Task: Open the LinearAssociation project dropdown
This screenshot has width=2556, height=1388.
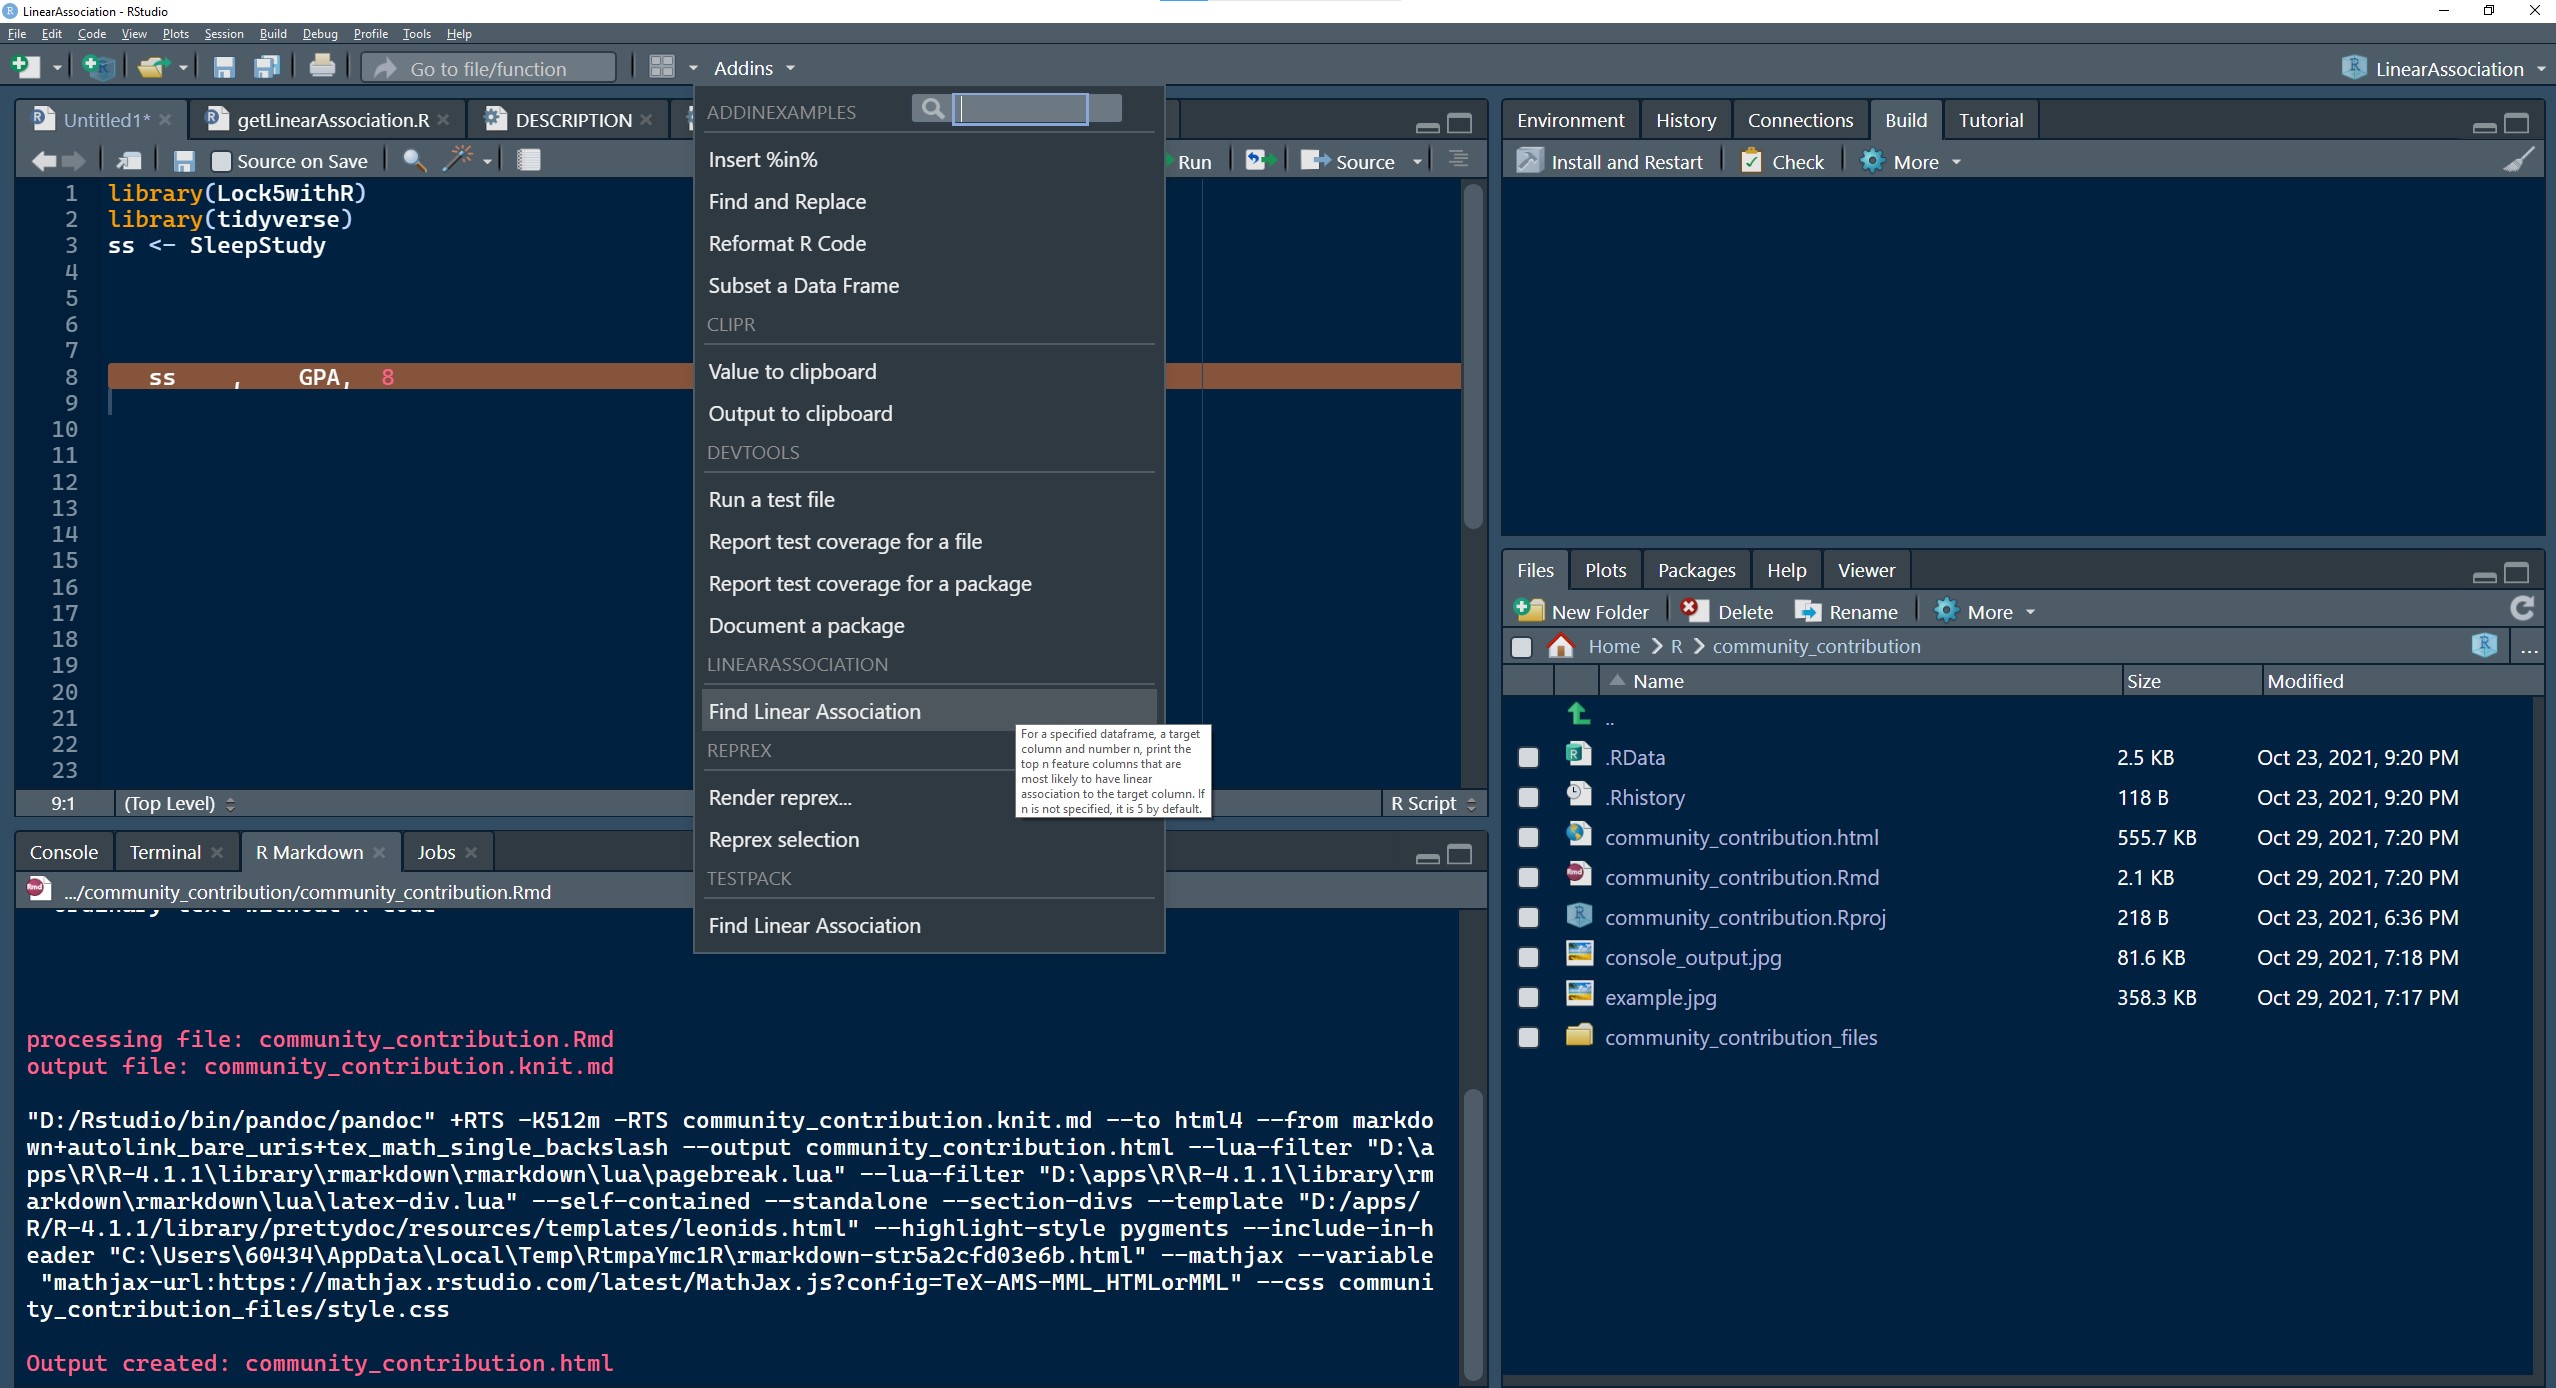Action: pos(2443,69)
